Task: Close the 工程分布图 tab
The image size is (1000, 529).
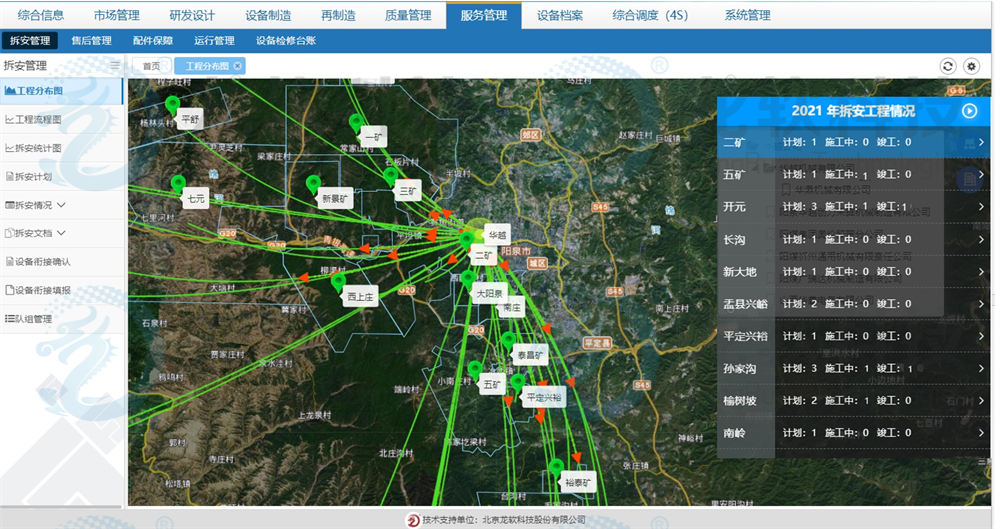Action: [x=238, y=66]
